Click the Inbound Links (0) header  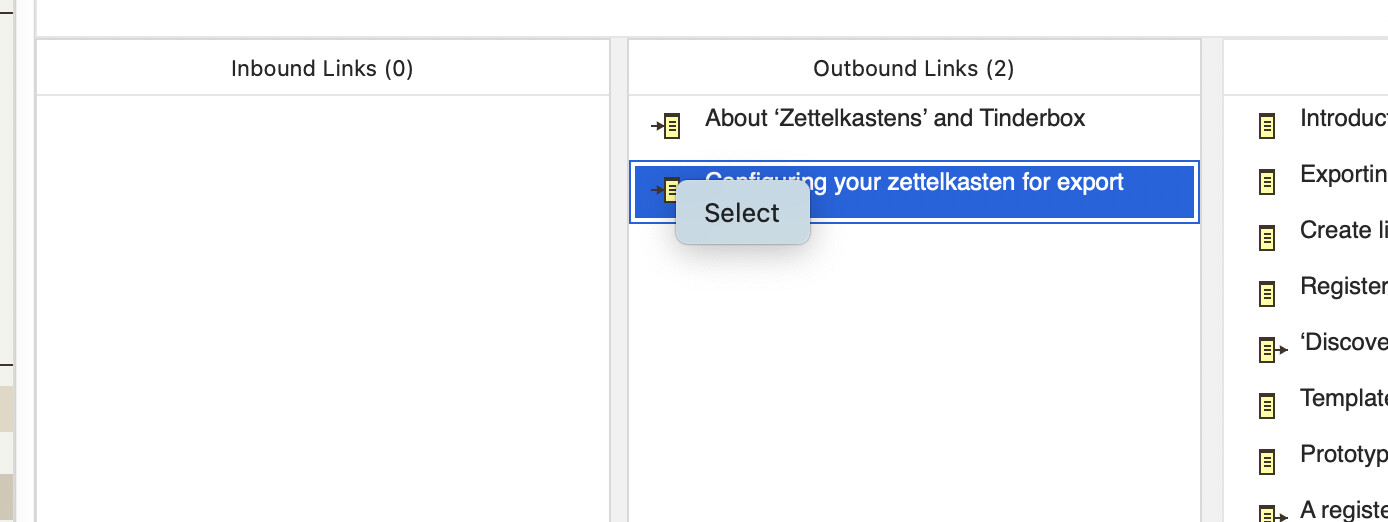coord(322,68)
